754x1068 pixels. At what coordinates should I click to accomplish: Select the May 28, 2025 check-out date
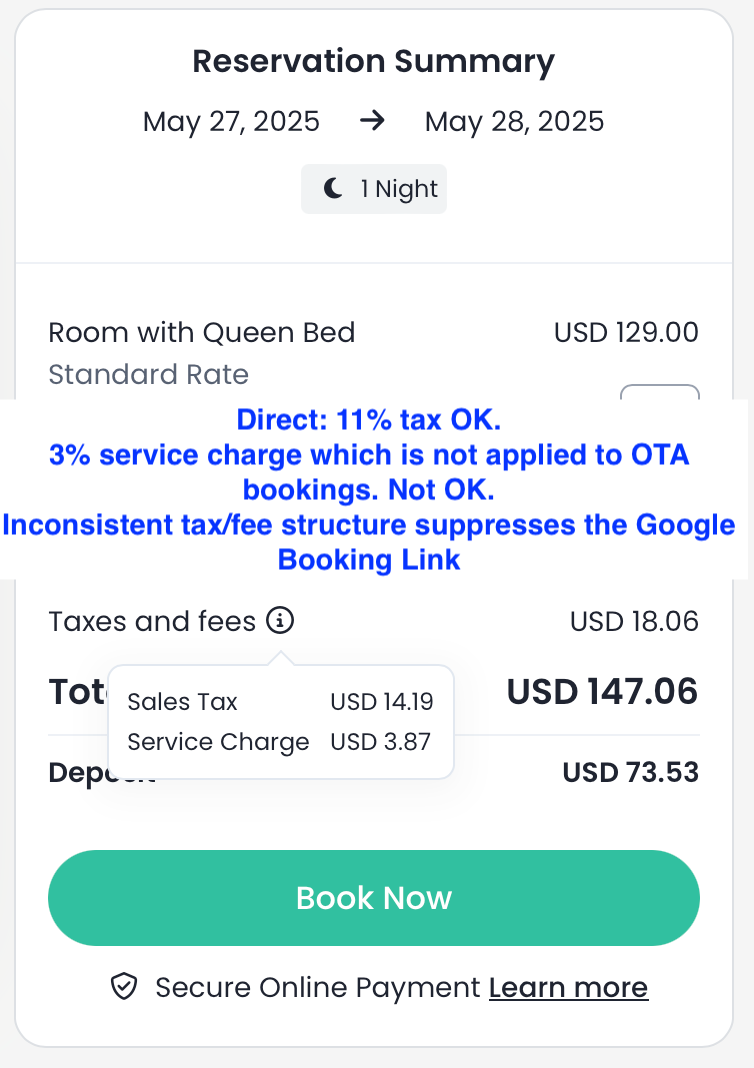[x=514, y=122]
